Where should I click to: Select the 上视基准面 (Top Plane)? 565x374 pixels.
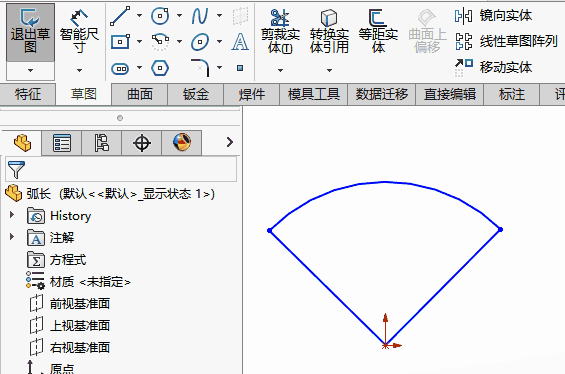[x=69, y=326]
